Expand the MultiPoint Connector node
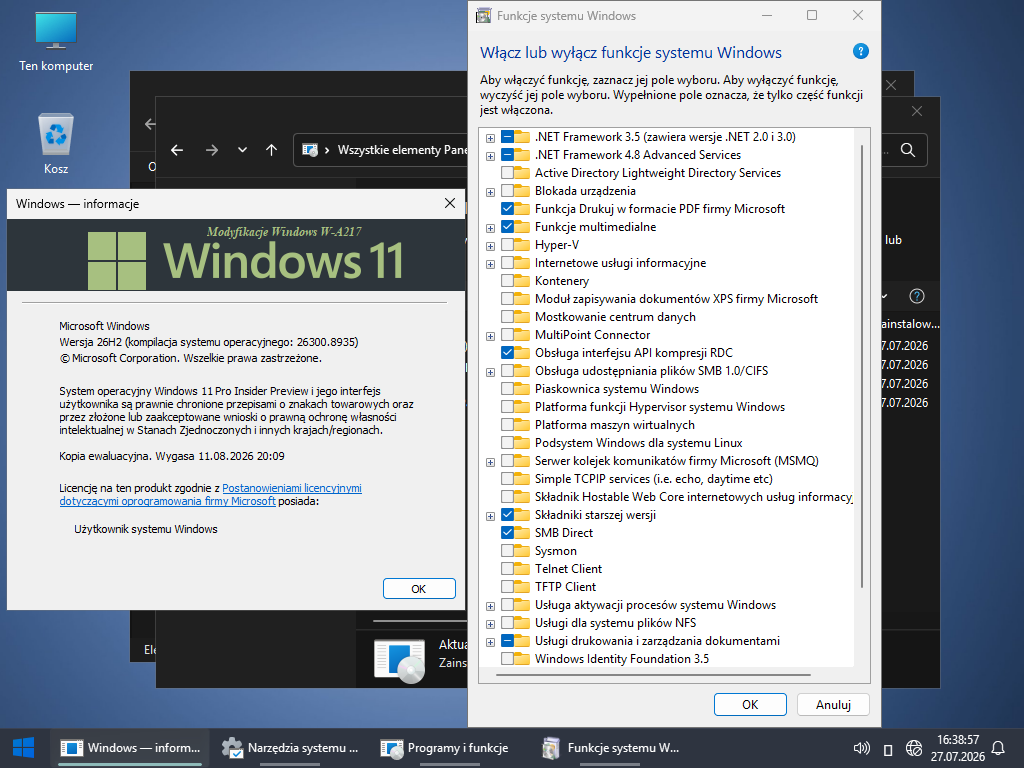The image size is (1024, 768). click(490, 336)
